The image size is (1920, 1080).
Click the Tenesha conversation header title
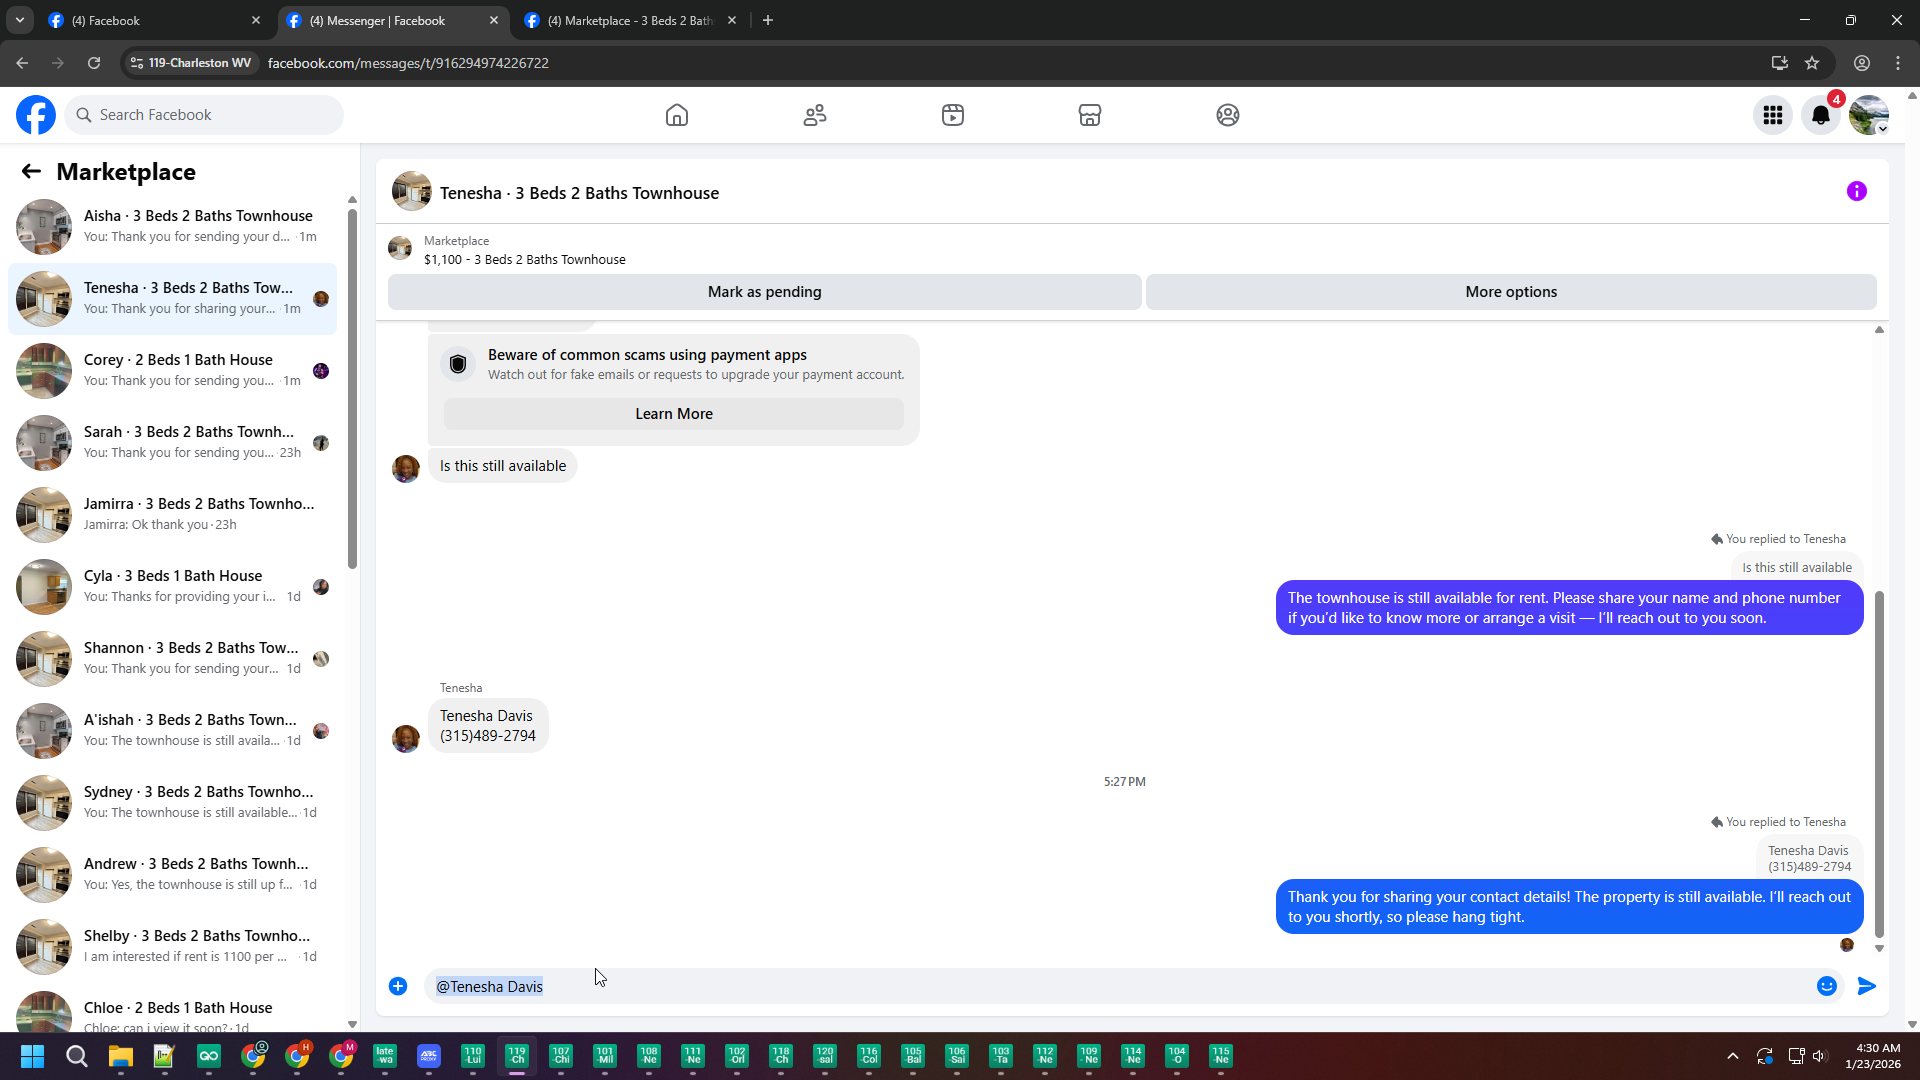click(x=580, y=193)
